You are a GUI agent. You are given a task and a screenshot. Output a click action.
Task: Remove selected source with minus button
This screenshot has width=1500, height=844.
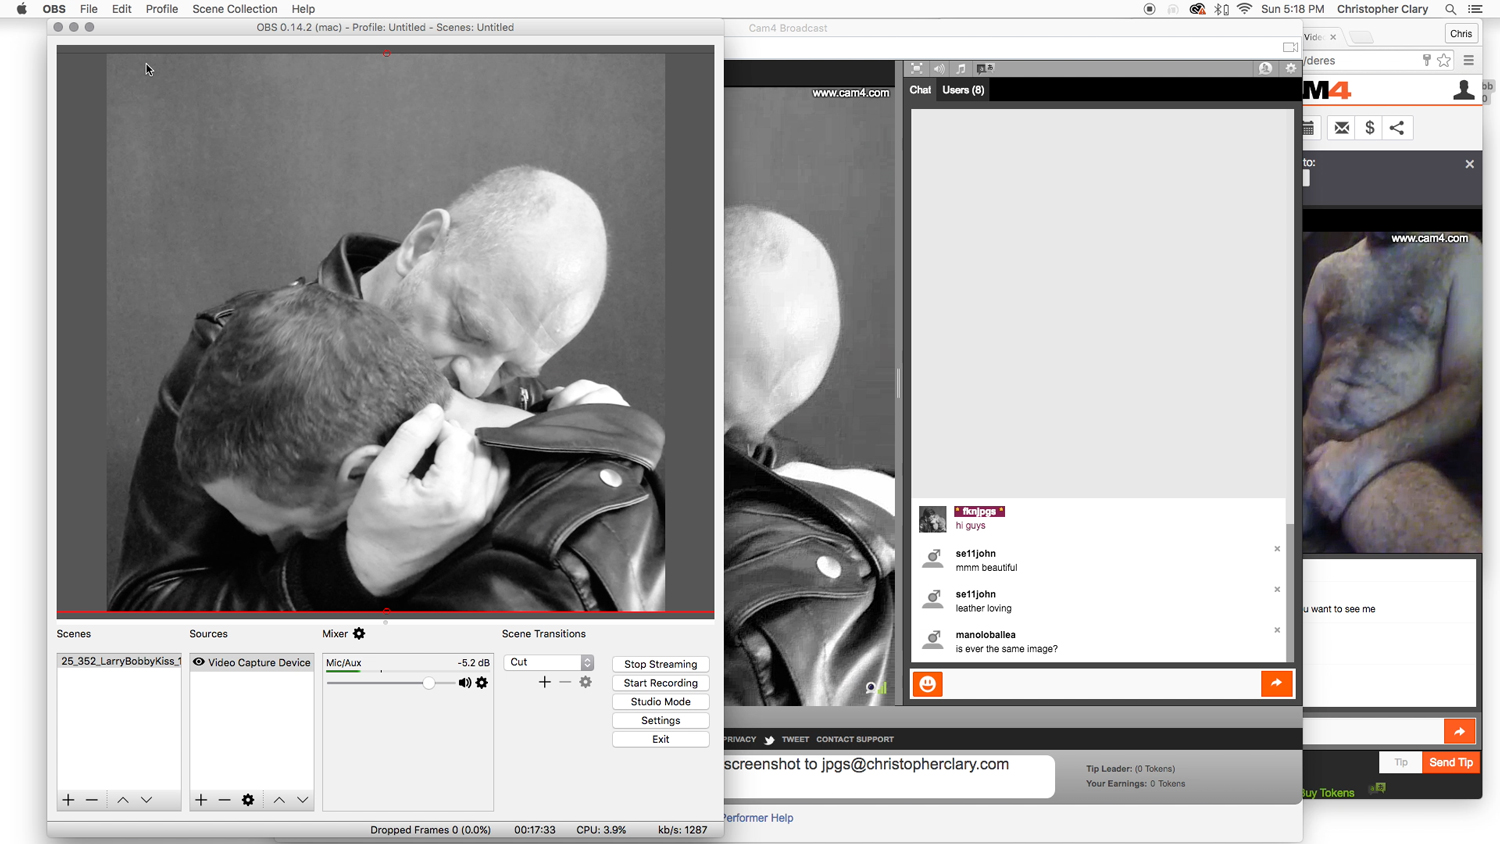coord(224,800)
